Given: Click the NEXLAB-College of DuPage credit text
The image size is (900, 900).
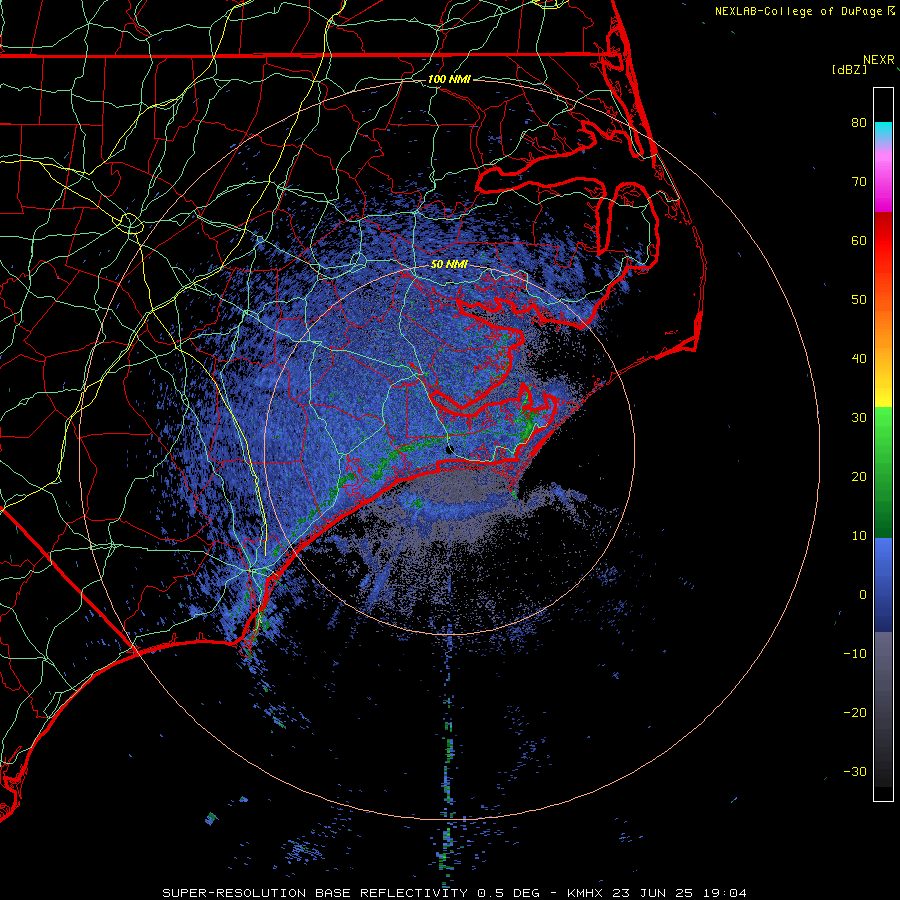Looking at the screenshot, I should tap(800, 11).
